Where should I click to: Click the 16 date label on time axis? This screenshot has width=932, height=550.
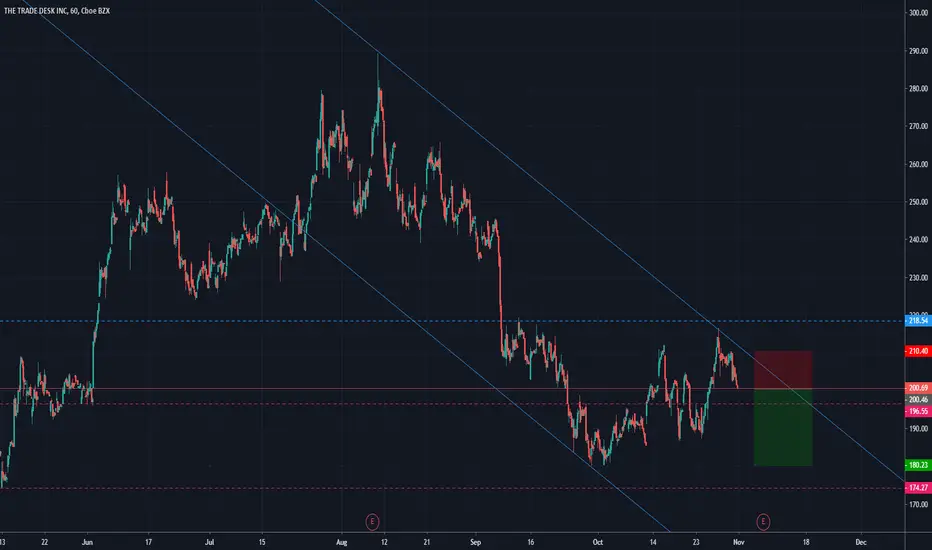tap(531, 542)
